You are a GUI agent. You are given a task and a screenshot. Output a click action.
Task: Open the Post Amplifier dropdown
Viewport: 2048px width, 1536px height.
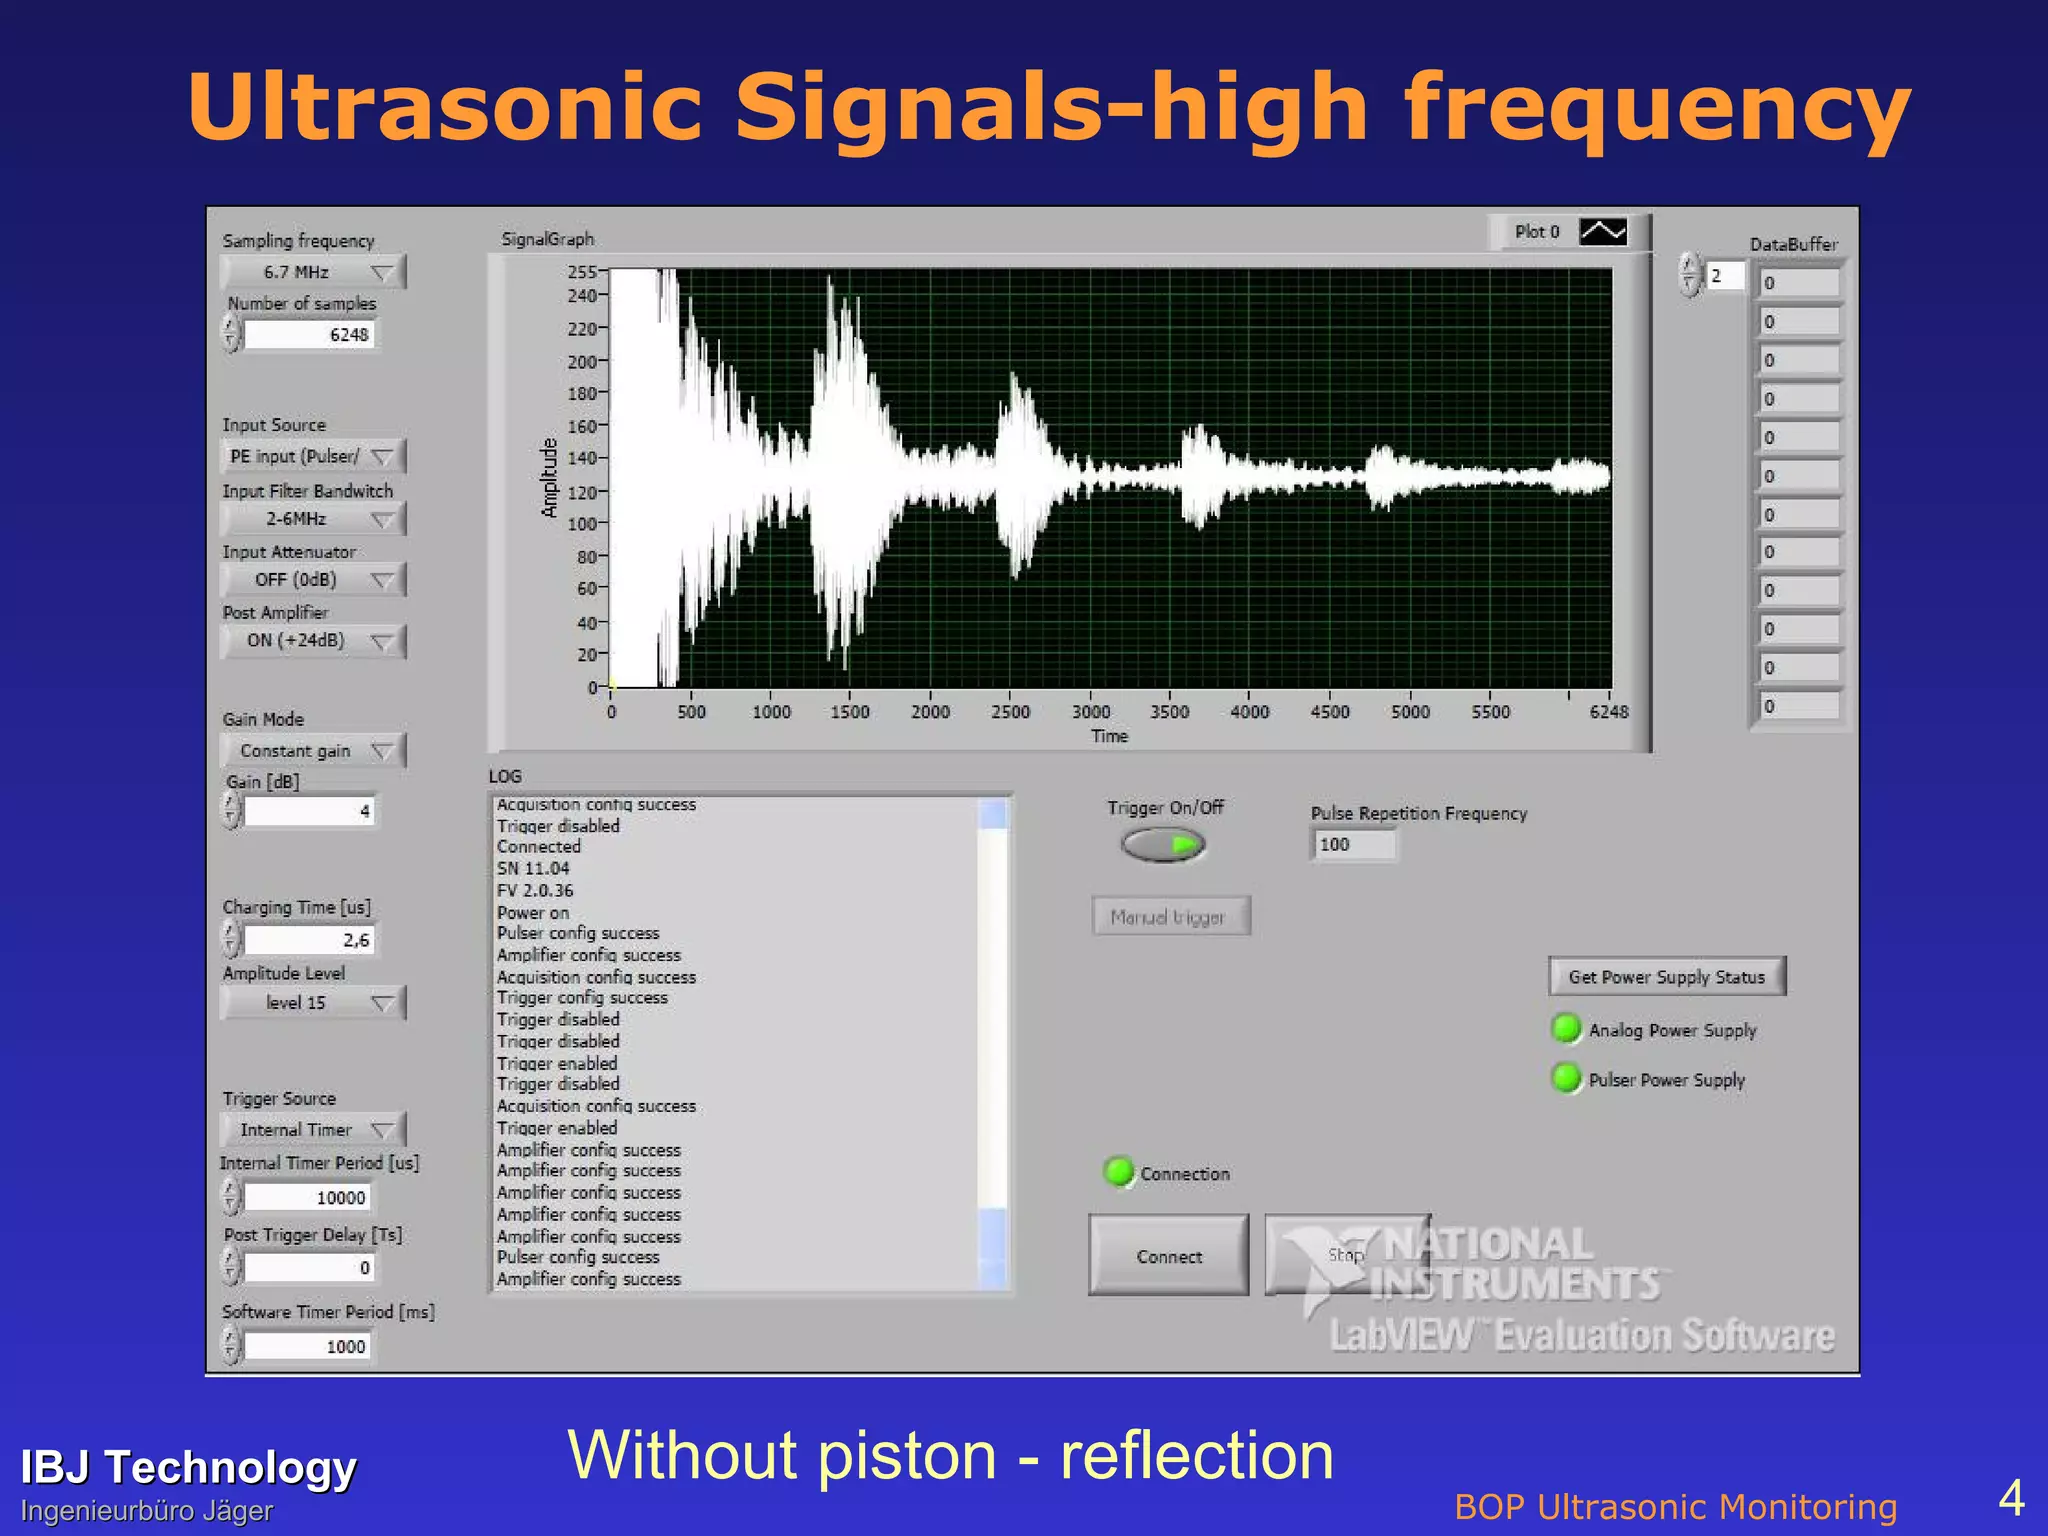coord(313,641)
